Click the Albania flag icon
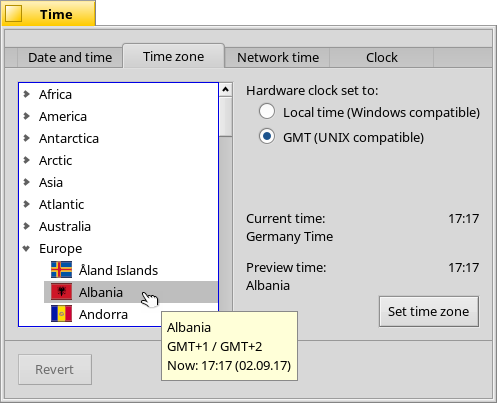The height and width of the screenshot is (403, 497). click(x=61, y=292)
